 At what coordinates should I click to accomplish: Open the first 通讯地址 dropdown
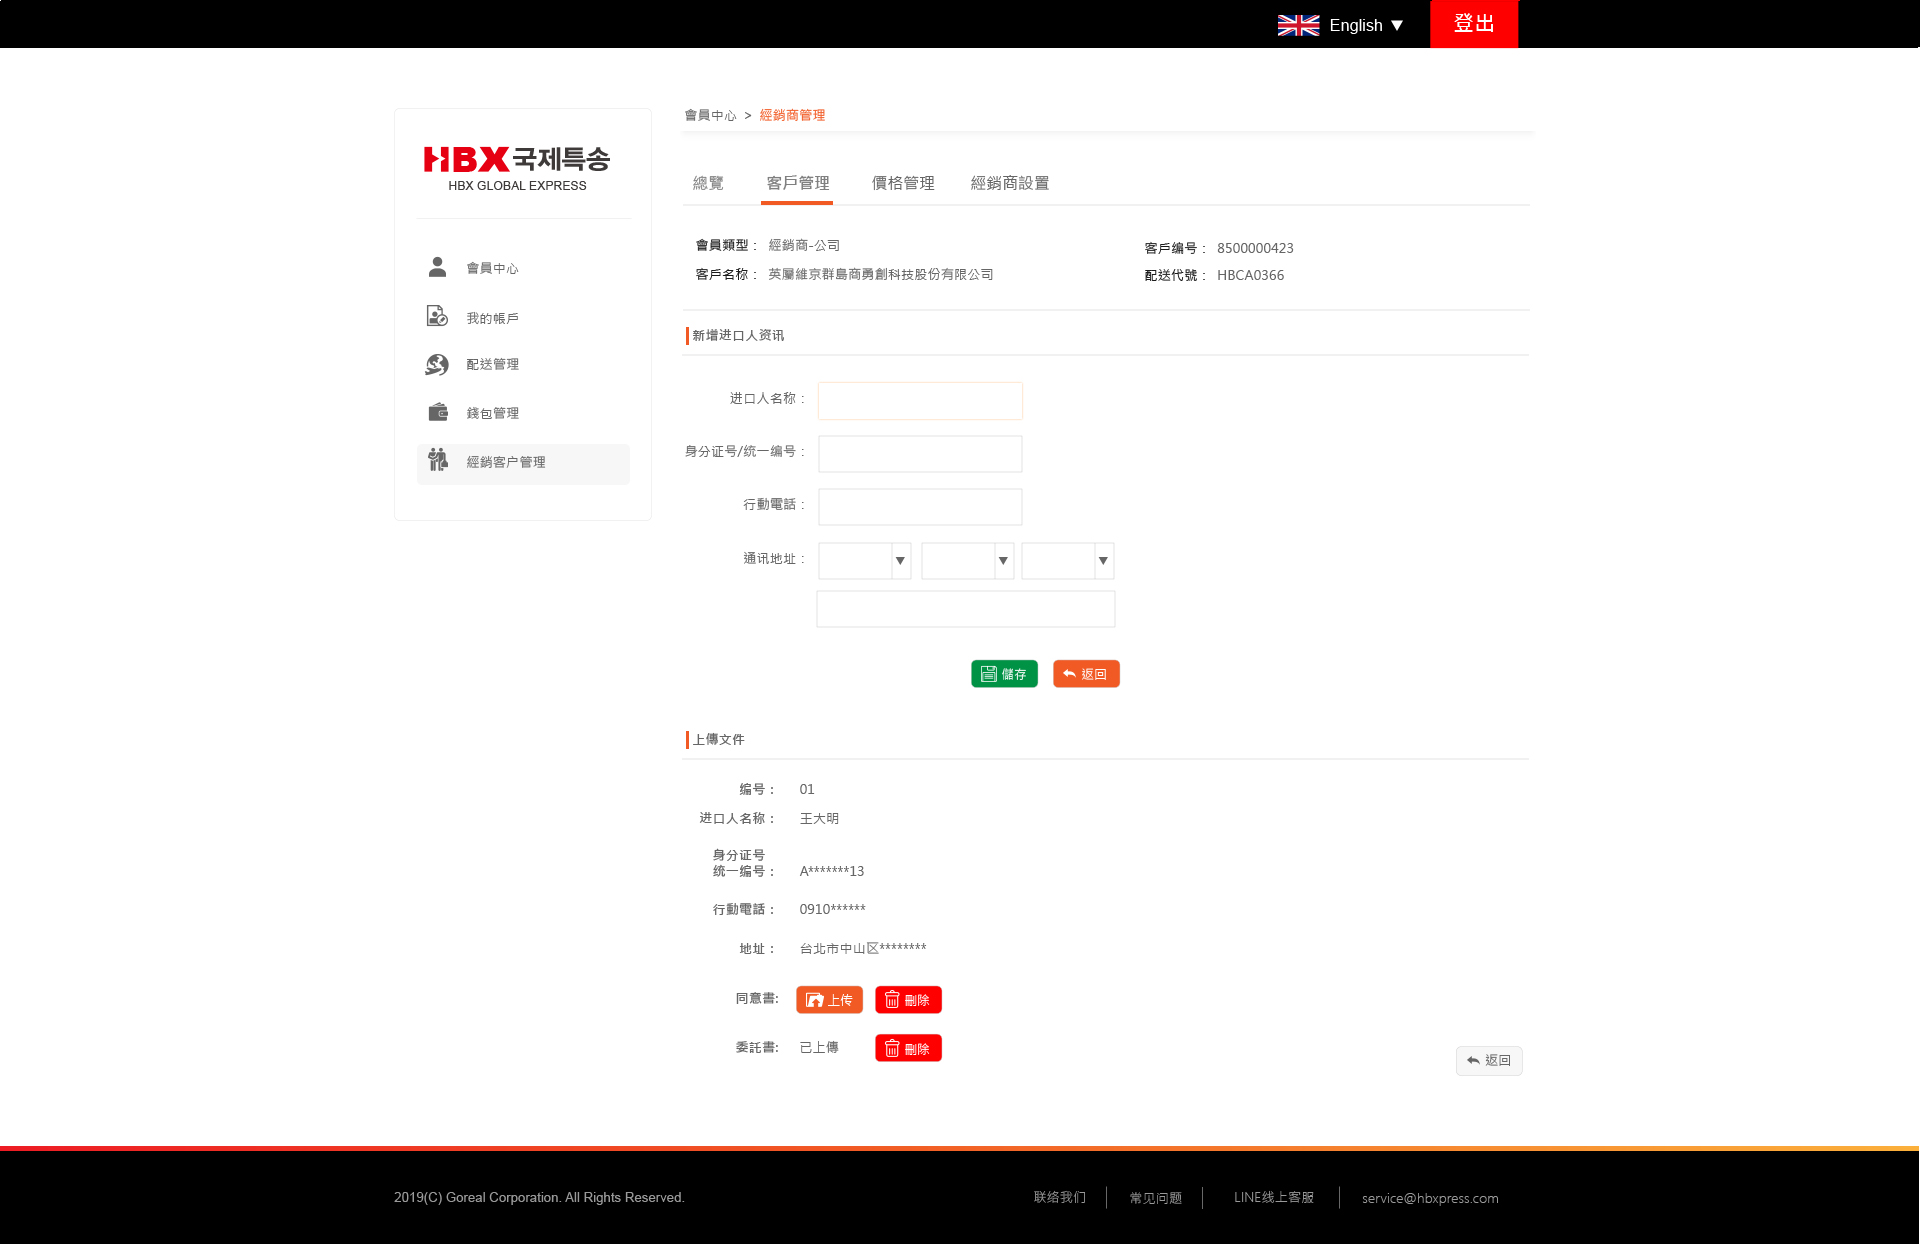click(x=864, y=561)
